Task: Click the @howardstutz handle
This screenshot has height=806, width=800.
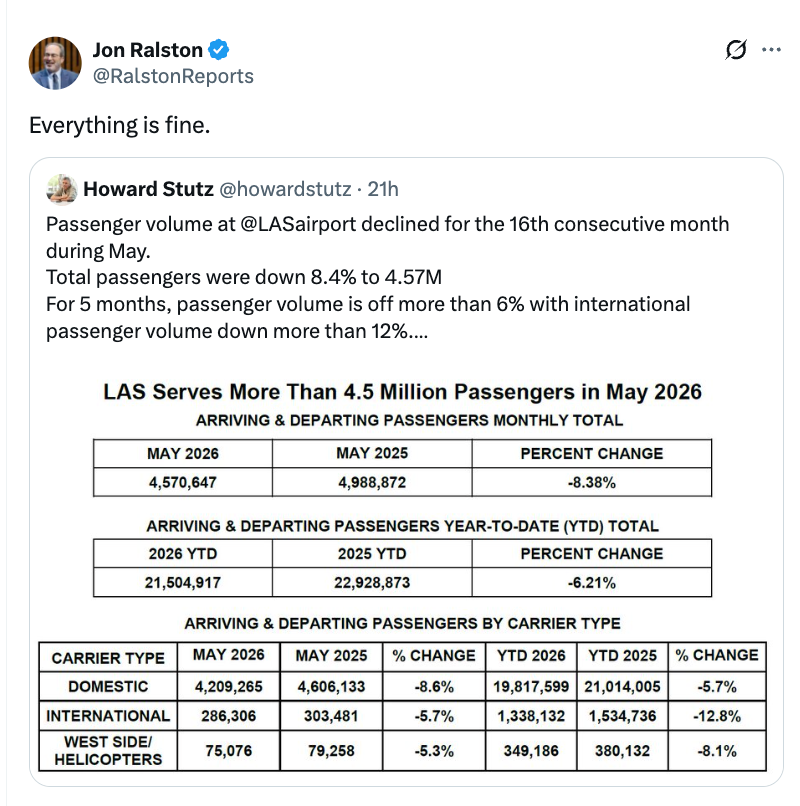Action: (285, 189)
